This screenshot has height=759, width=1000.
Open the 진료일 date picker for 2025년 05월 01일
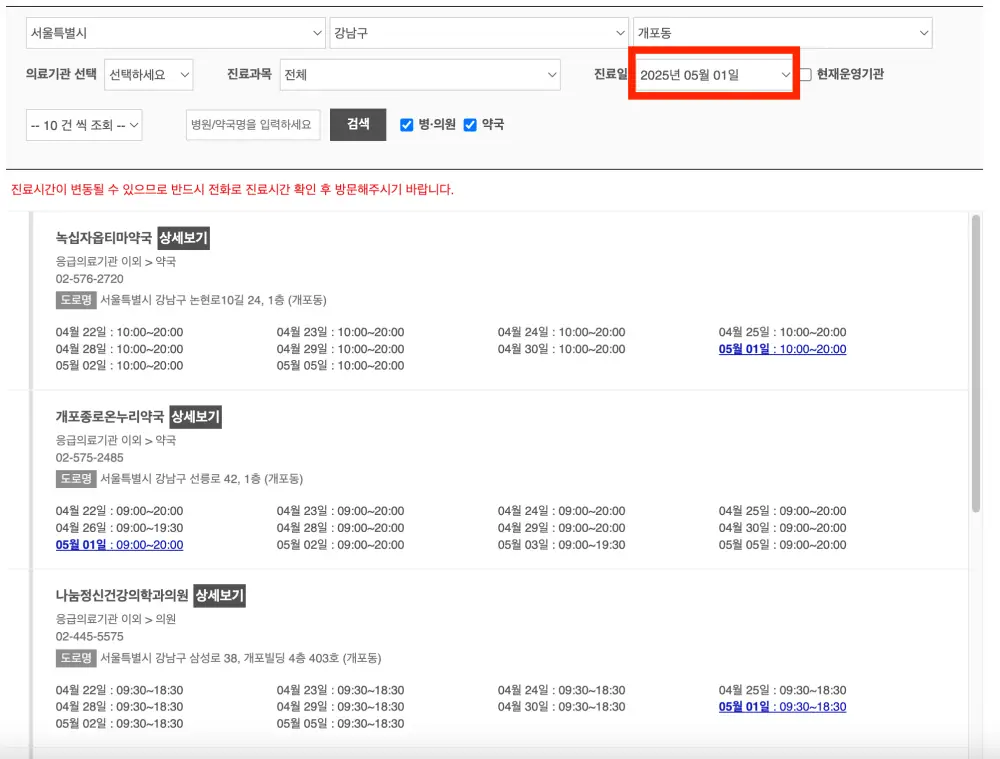coord(713,75)
